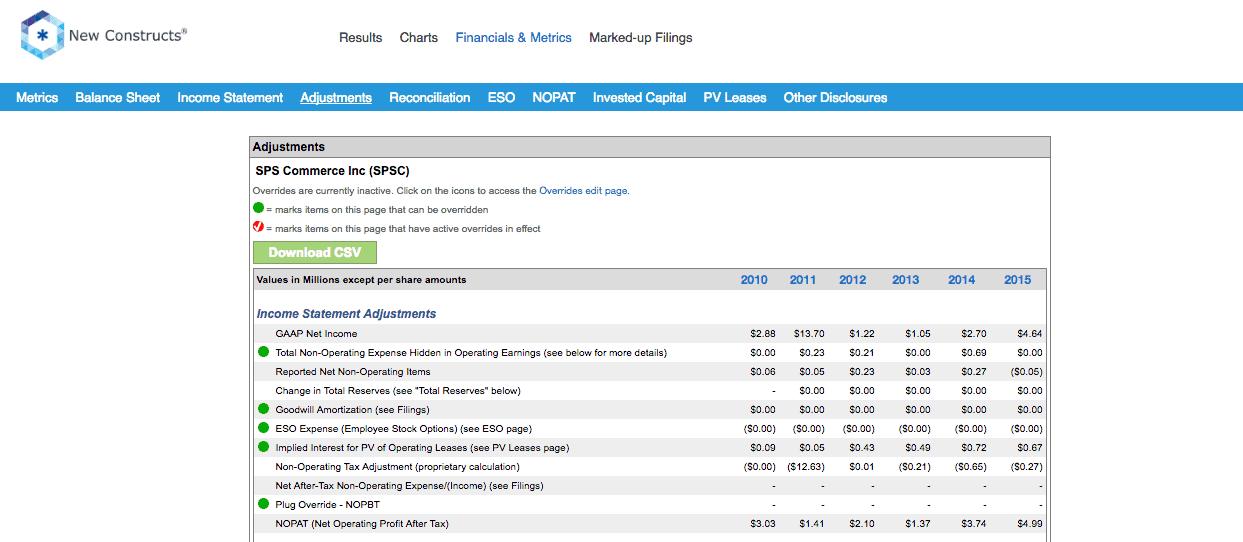Image resolution: width=1243 pixels, height=542 pixels.
Task: Follow the Overrides edit page link
Action: pos(584,190)
